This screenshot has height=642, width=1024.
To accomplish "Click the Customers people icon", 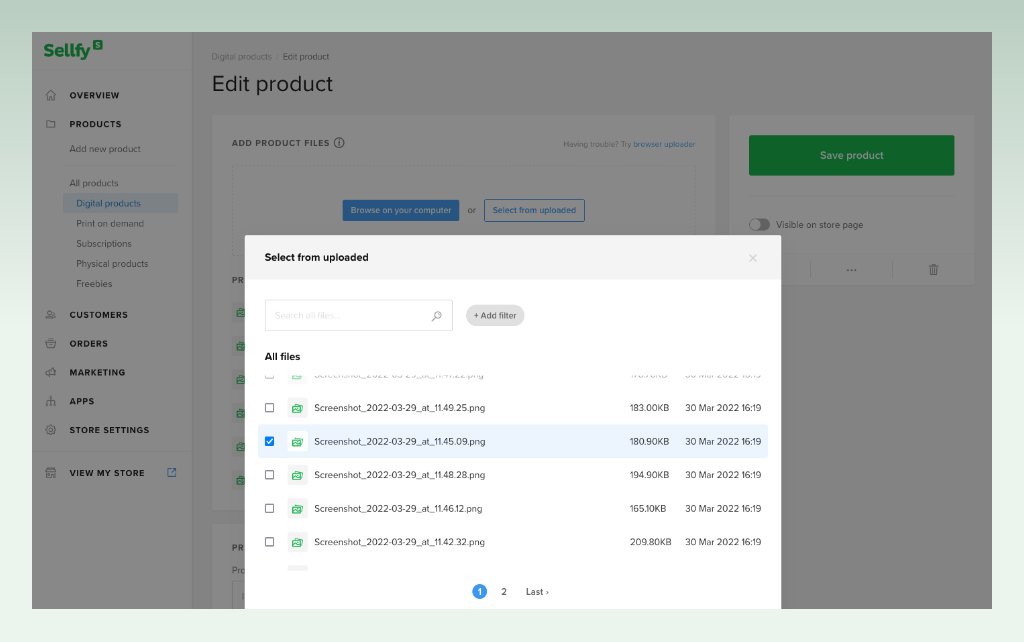I will (x=51, y=315).
